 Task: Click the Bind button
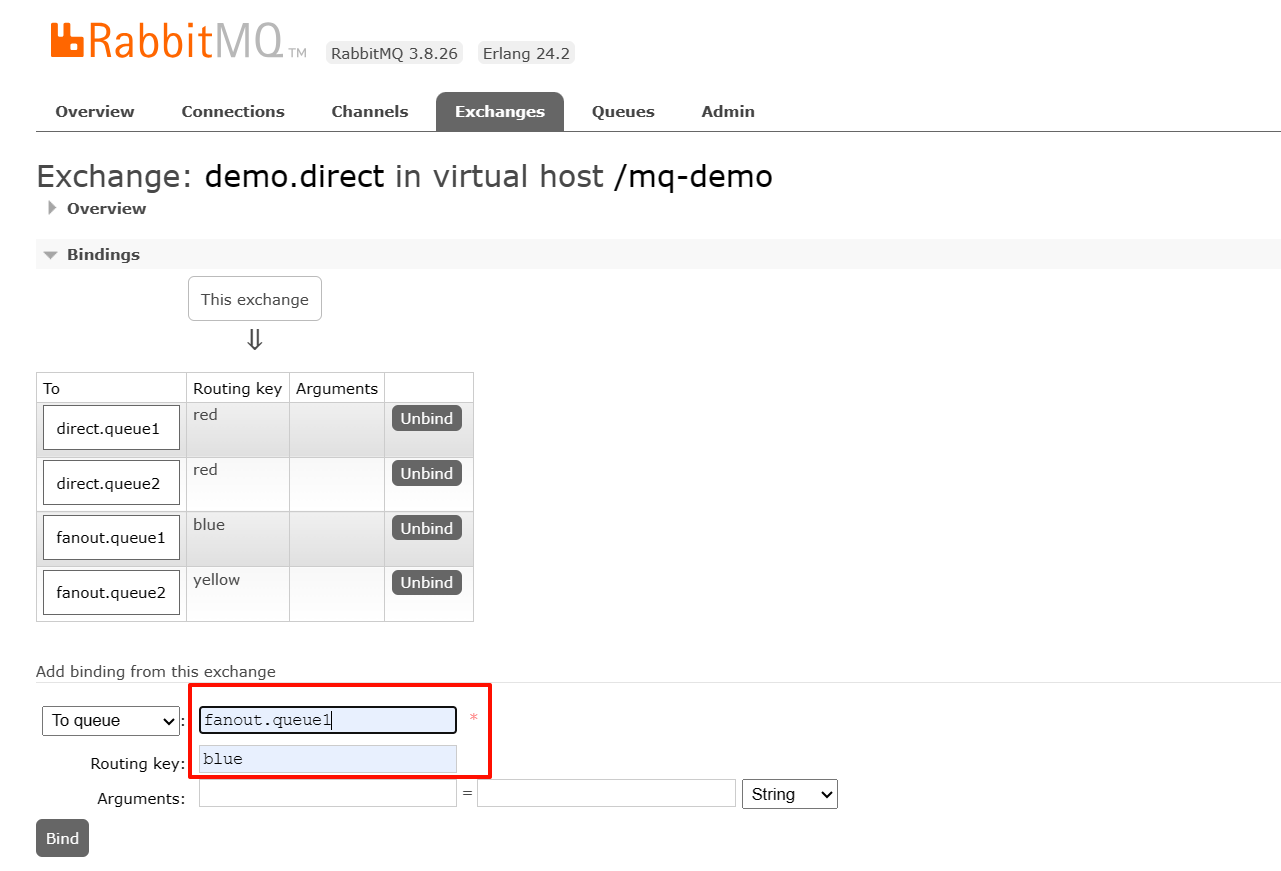pyautogui.click(x=62, y=838)
